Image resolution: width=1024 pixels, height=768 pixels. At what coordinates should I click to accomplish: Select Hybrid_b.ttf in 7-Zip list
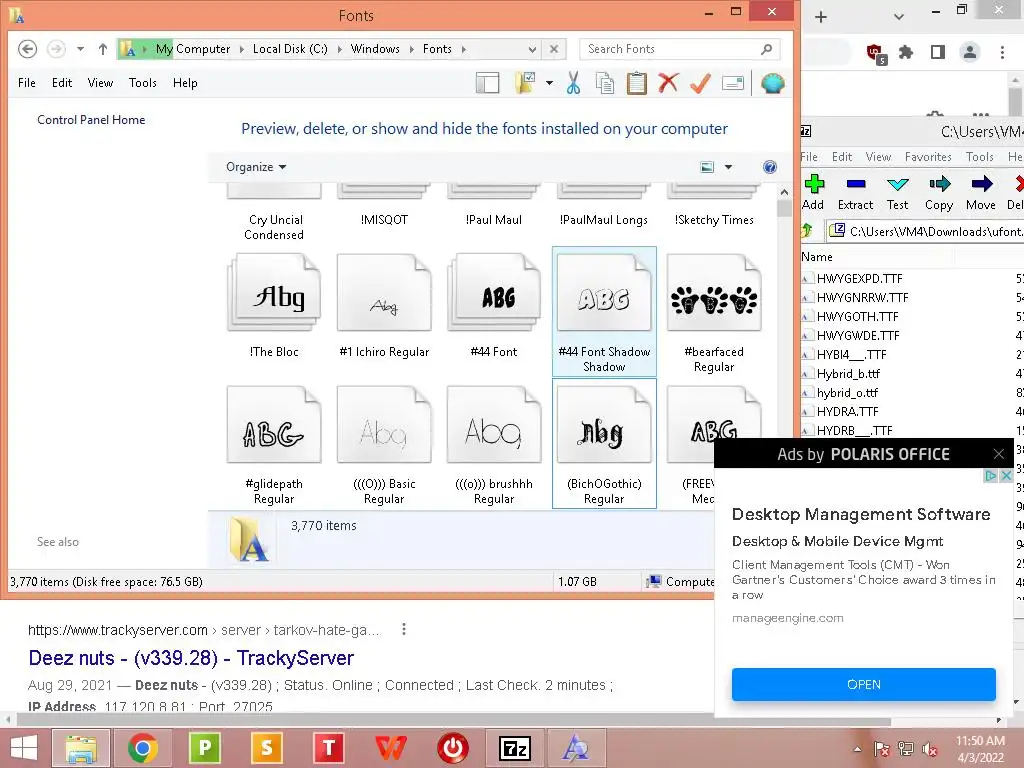click(848, 374)
